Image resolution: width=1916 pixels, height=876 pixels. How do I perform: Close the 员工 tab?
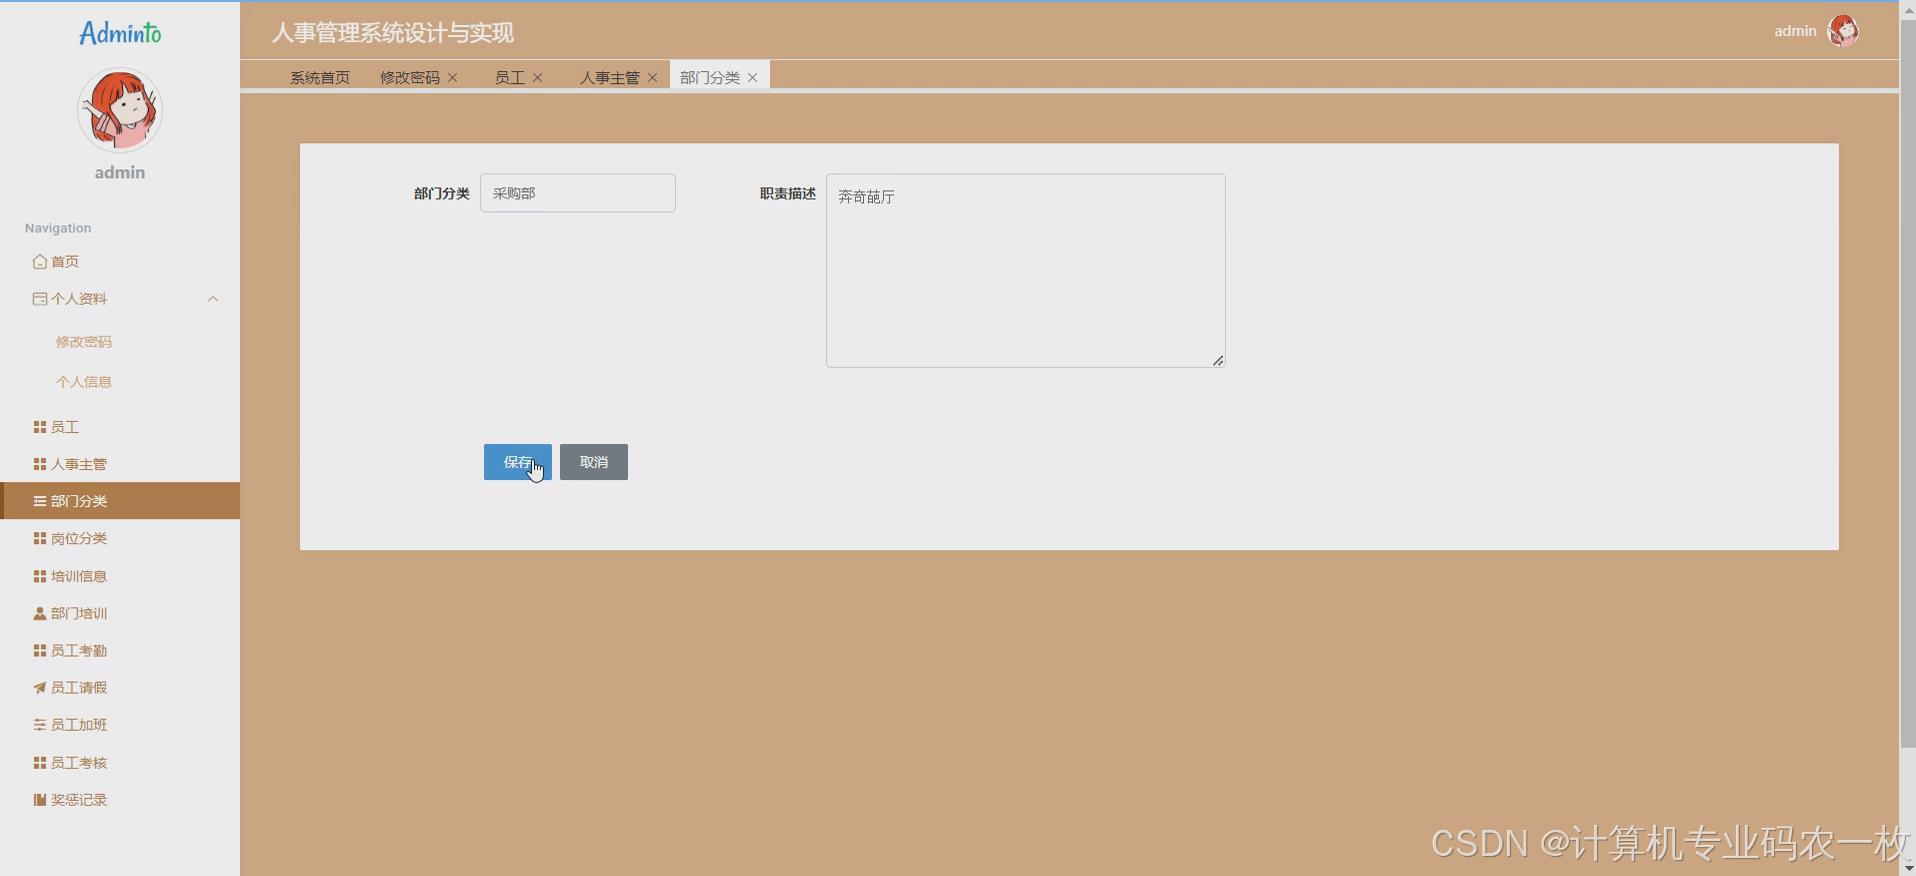(538, 77)
